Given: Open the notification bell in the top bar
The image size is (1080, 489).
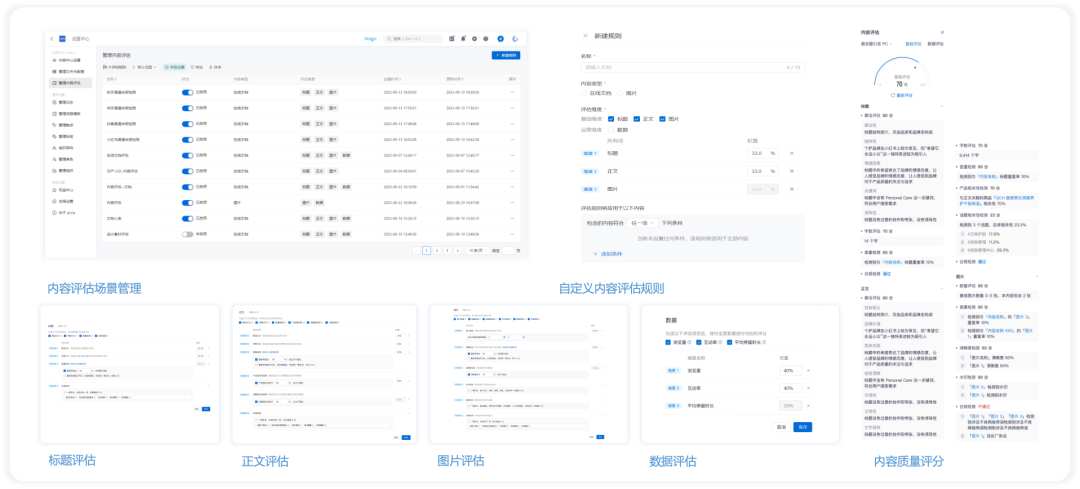Looking at the screenshot, I should pyautogui.click(x=463, y=39).
